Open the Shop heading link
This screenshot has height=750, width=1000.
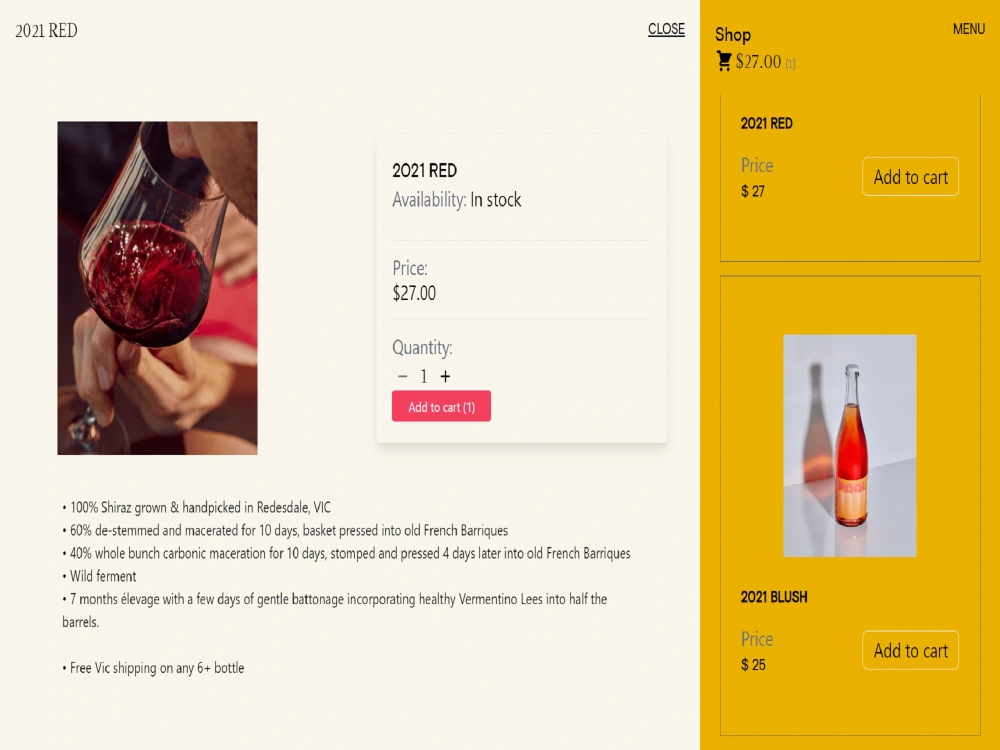click(x=733, y=34)
